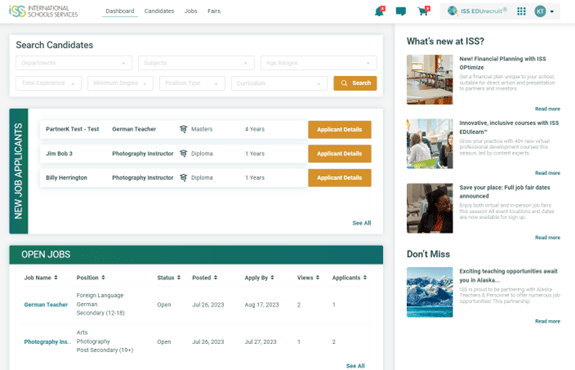
Task: Click the KT user avatar
Action: pos(540,11)
